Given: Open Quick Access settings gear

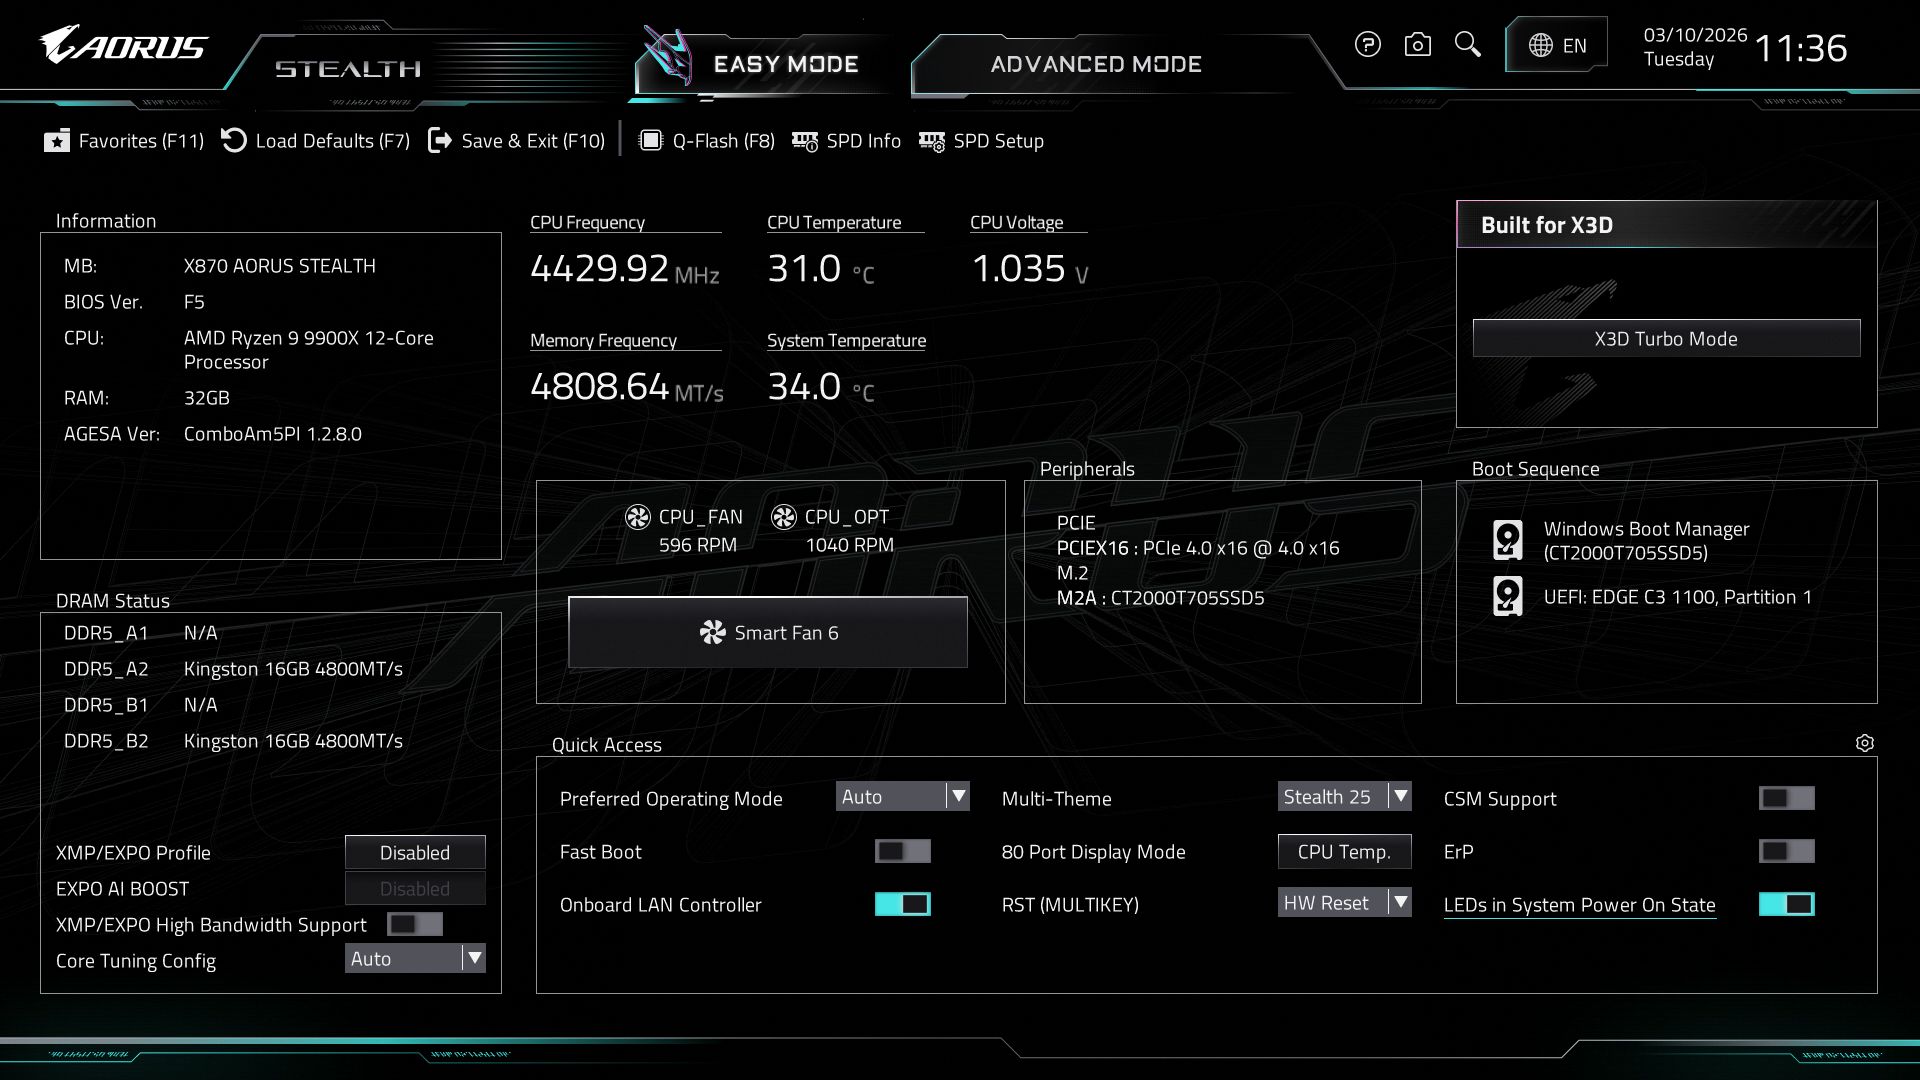Looking at the screenshot, I should click(x=1866, y=743).
